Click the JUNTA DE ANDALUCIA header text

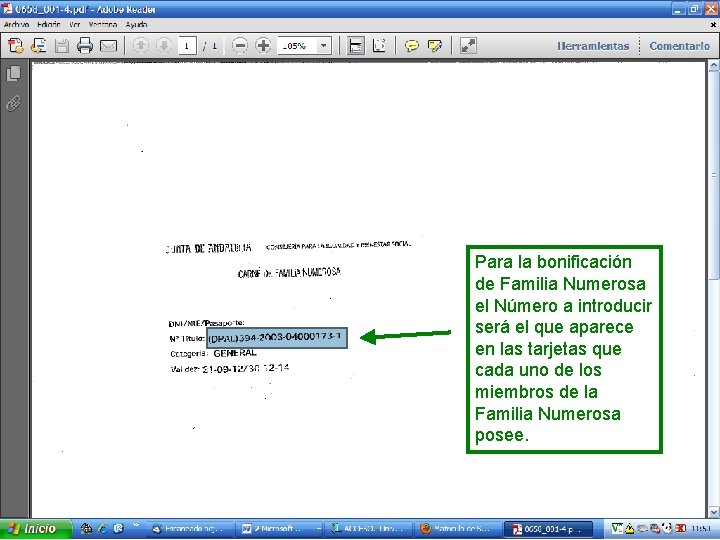click(x=208, y=248)
